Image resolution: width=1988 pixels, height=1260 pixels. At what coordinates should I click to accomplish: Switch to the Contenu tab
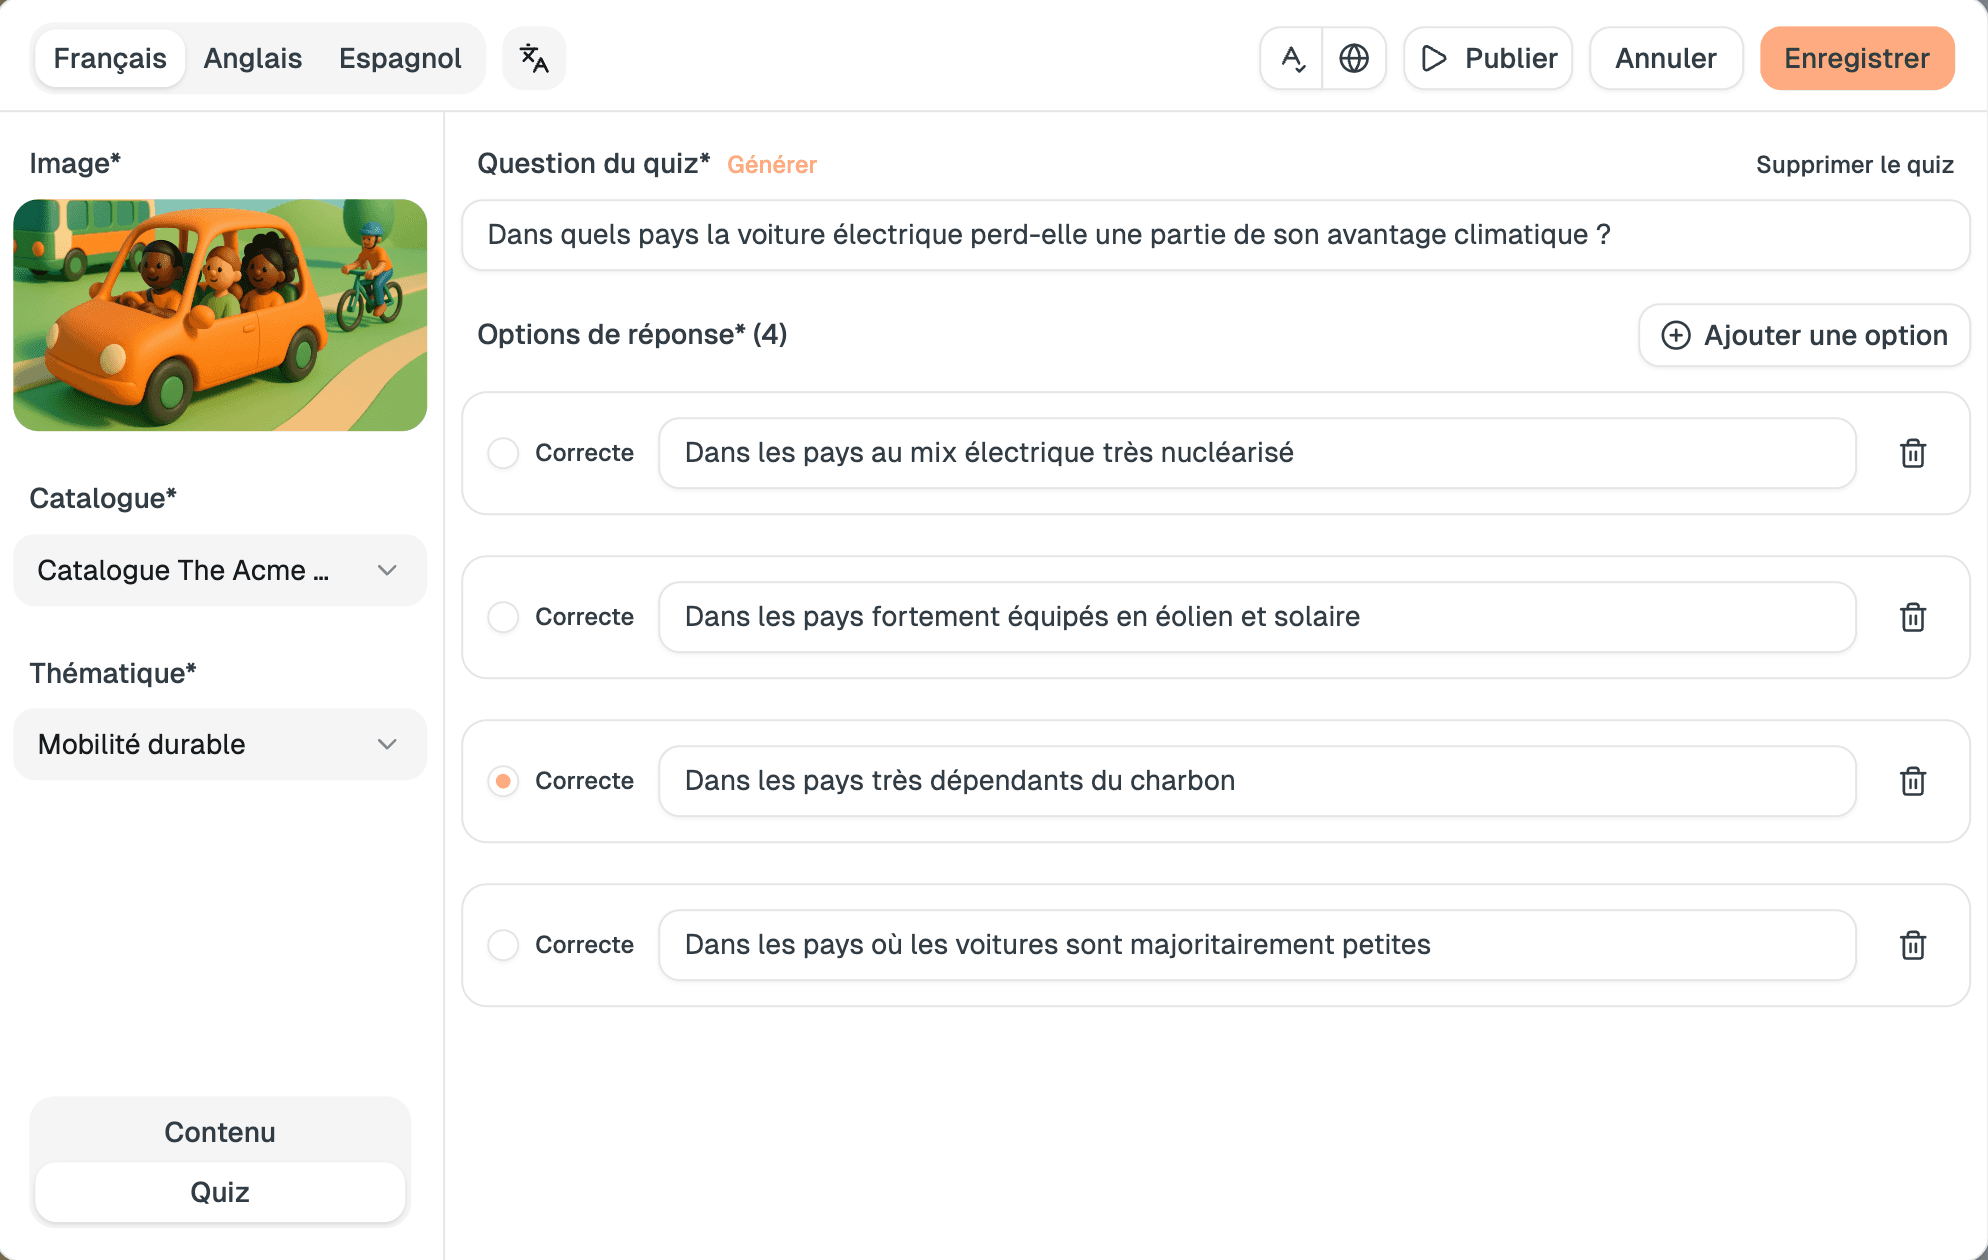click(x=219, y=1131)
